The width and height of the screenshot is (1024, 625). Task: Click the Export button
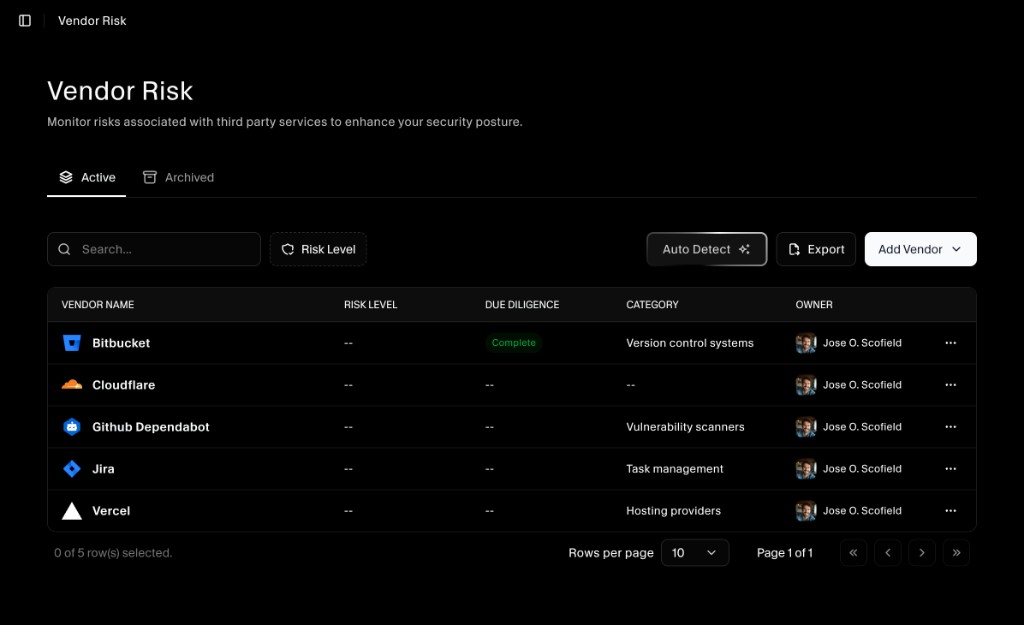[x=816, y=249]
